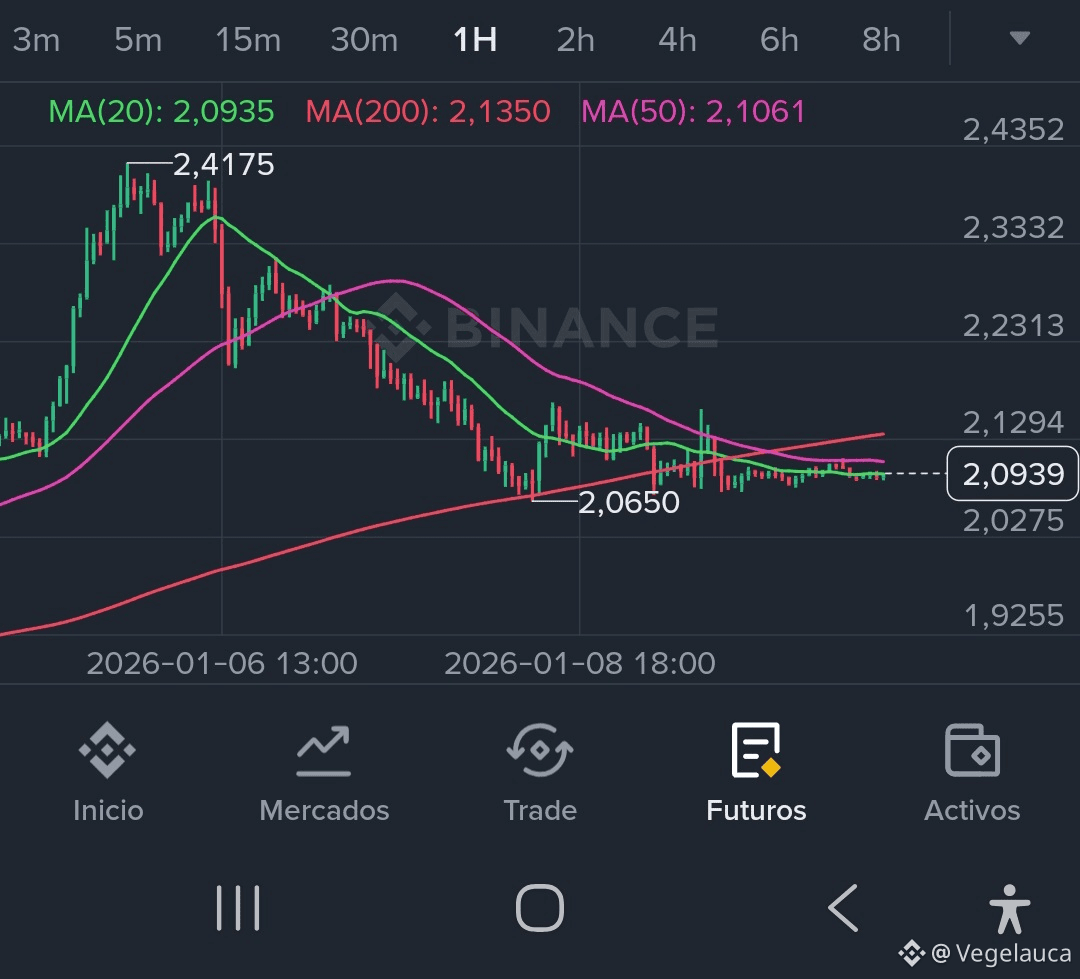The image size is (1080, 979).
Task: Tap the current price tag 2,0939
Action: tap(1012, 474)
